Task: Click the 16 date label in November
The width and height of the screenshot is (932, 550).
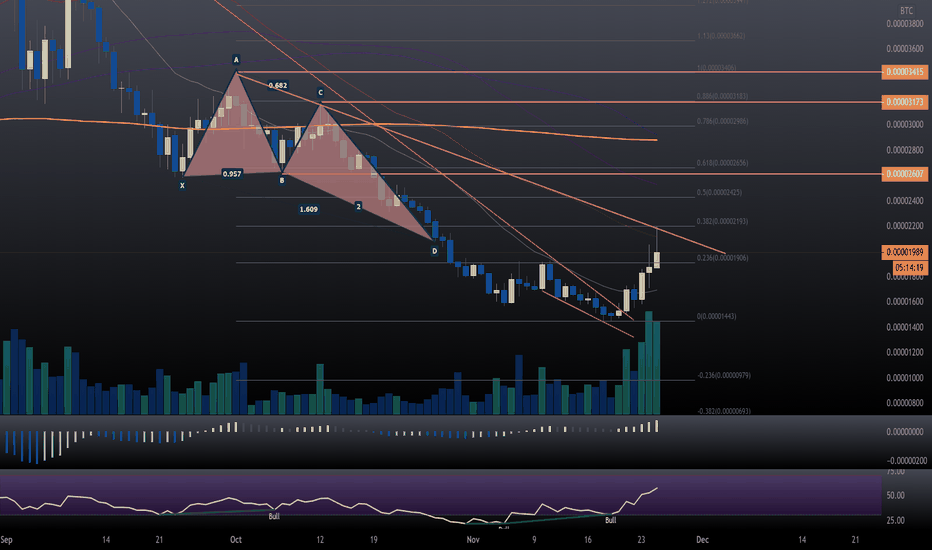Action: point(588,540)
